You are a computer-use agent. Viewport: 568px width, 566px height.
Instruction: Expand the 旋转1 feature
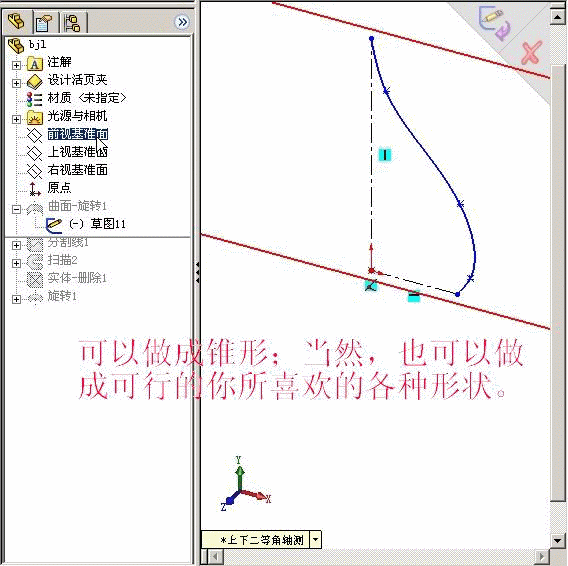16,299
